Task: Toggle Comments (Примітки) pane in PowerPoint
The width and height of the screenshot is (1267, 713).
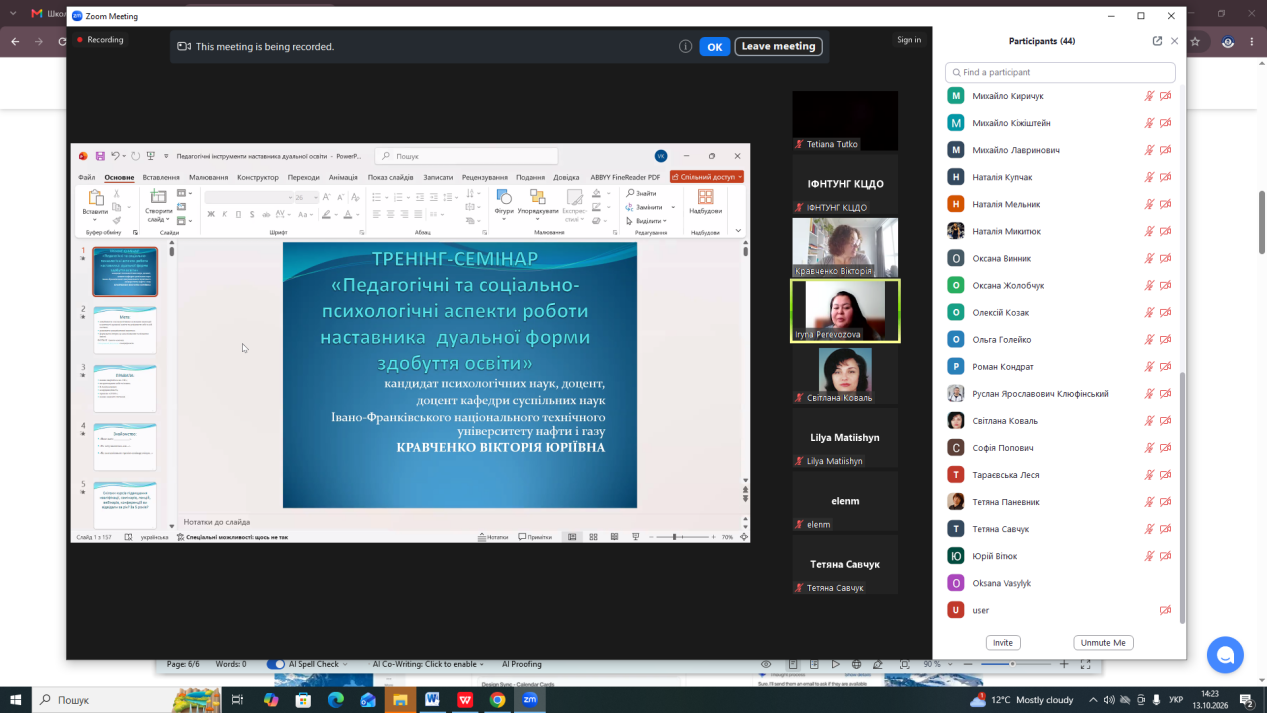Action: pos(535,537)
